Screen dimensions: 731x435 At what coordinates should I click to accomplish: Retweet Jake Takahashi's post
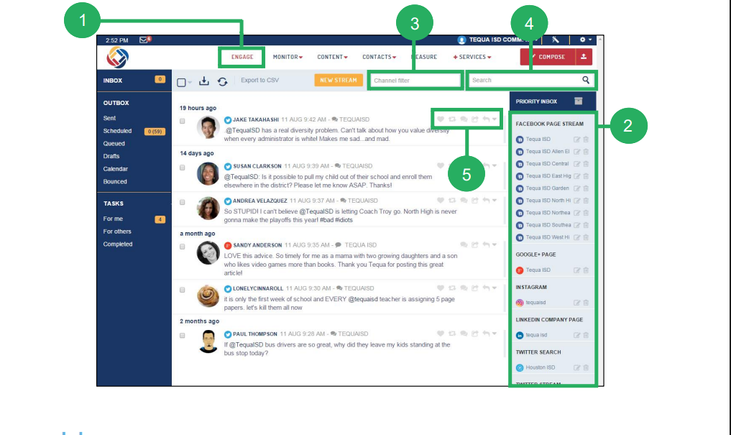click(x=452, y=119)
